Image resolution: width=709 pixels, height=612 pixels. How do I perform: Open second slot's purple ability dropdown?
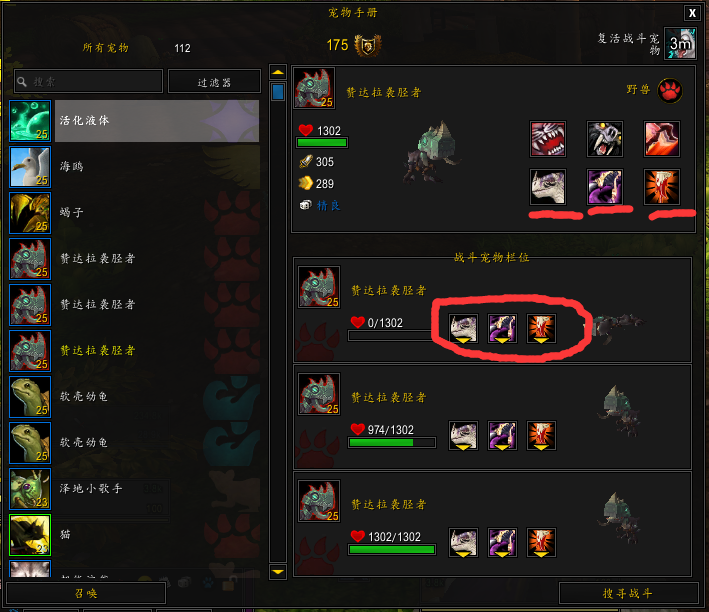(x=502, y=435)
